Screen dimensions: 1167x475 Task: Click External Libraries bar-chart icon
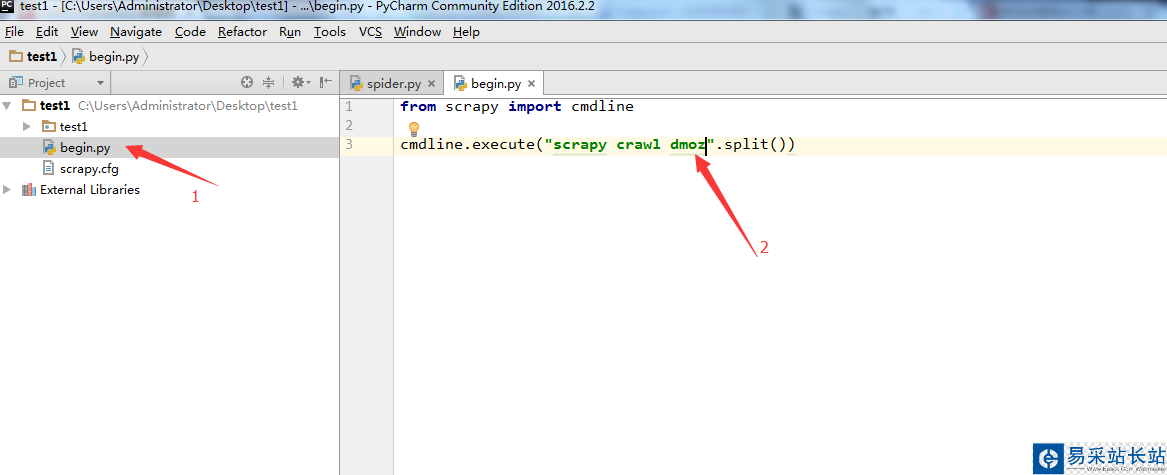29,190
